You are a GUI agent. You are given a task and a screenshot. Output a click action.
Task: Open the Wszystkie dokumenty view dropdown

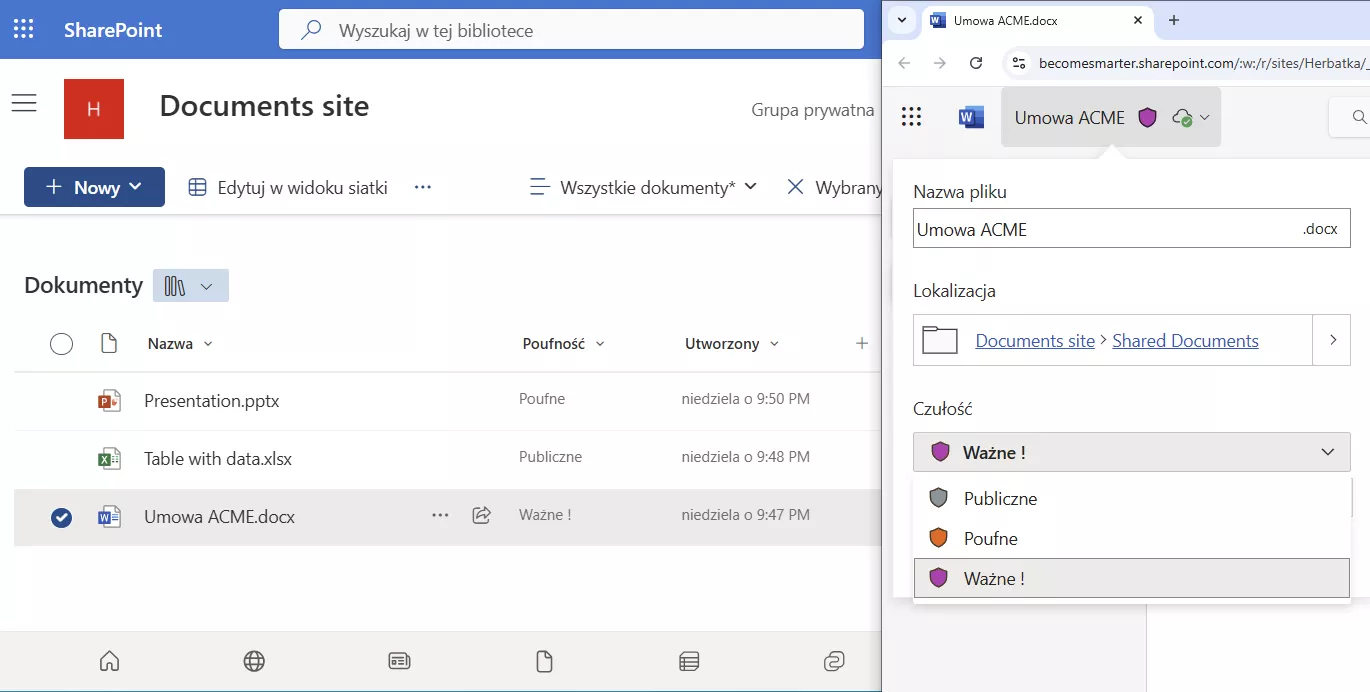(644, 187)
